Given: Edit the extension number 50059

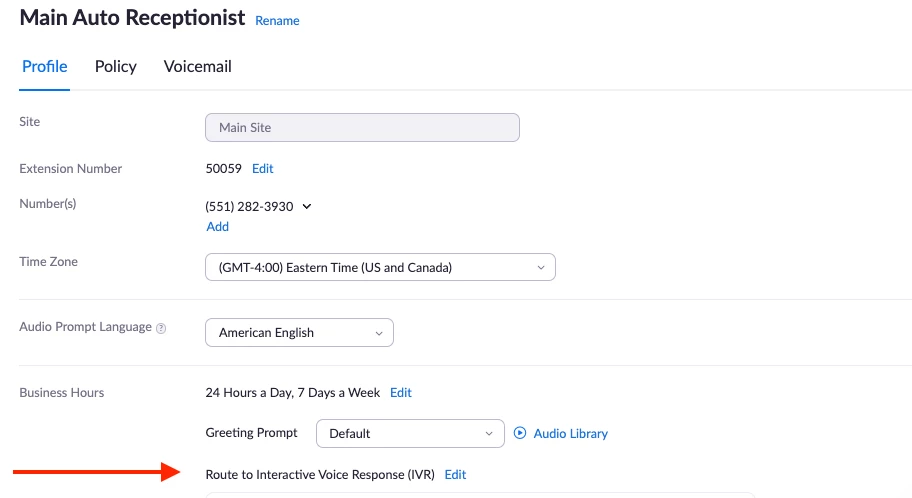Looking at the screenshot, I should pyautogui.click(x=263, y=169).
